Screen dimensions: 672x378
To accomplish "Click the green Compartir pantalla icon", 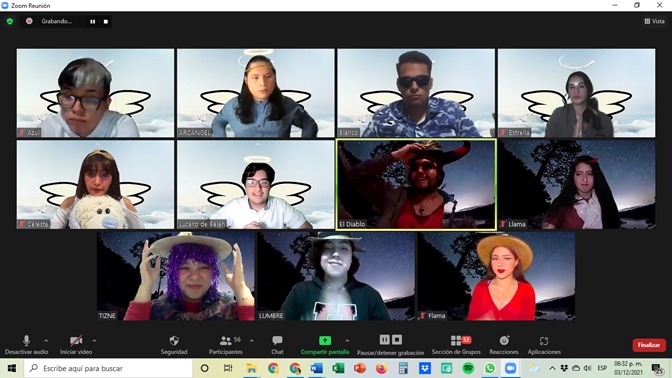I will (325, 341).
